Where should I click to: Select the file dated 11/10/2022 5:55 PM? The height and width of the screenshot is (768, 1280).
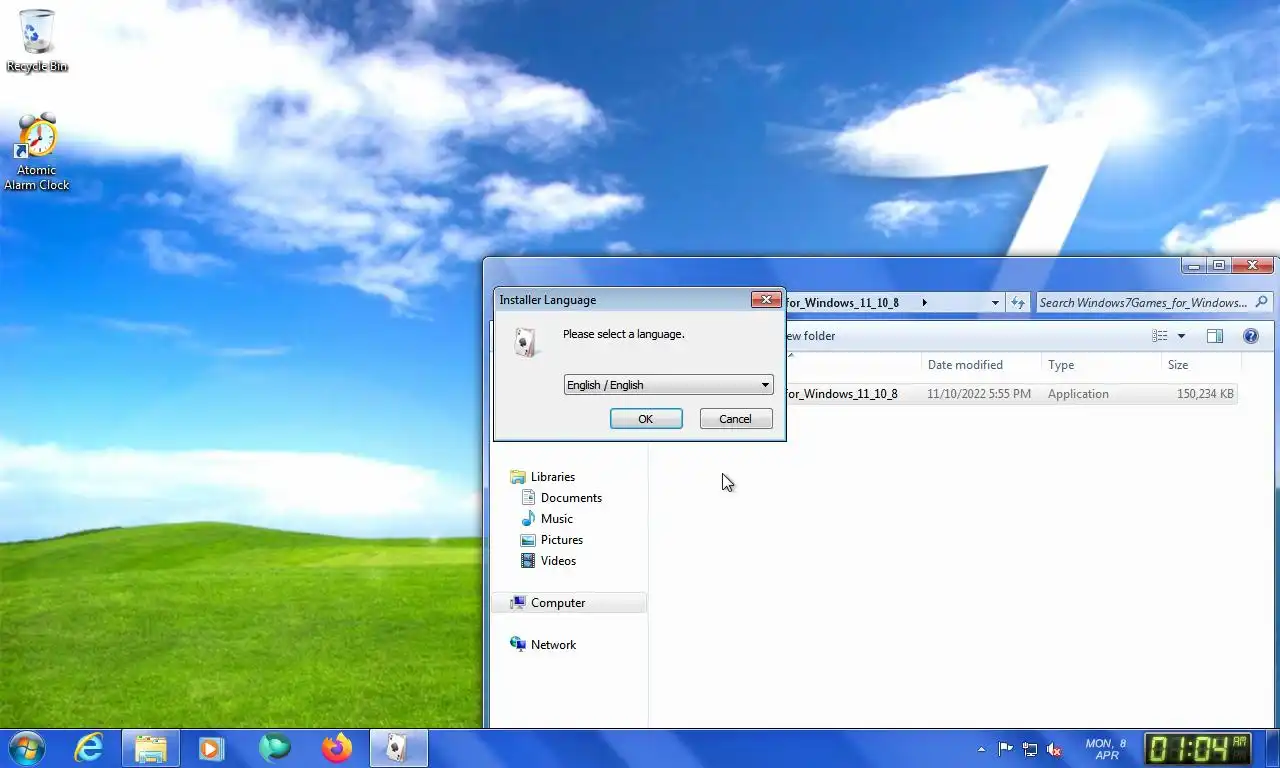pyautogui.click(x=979, y=394)
